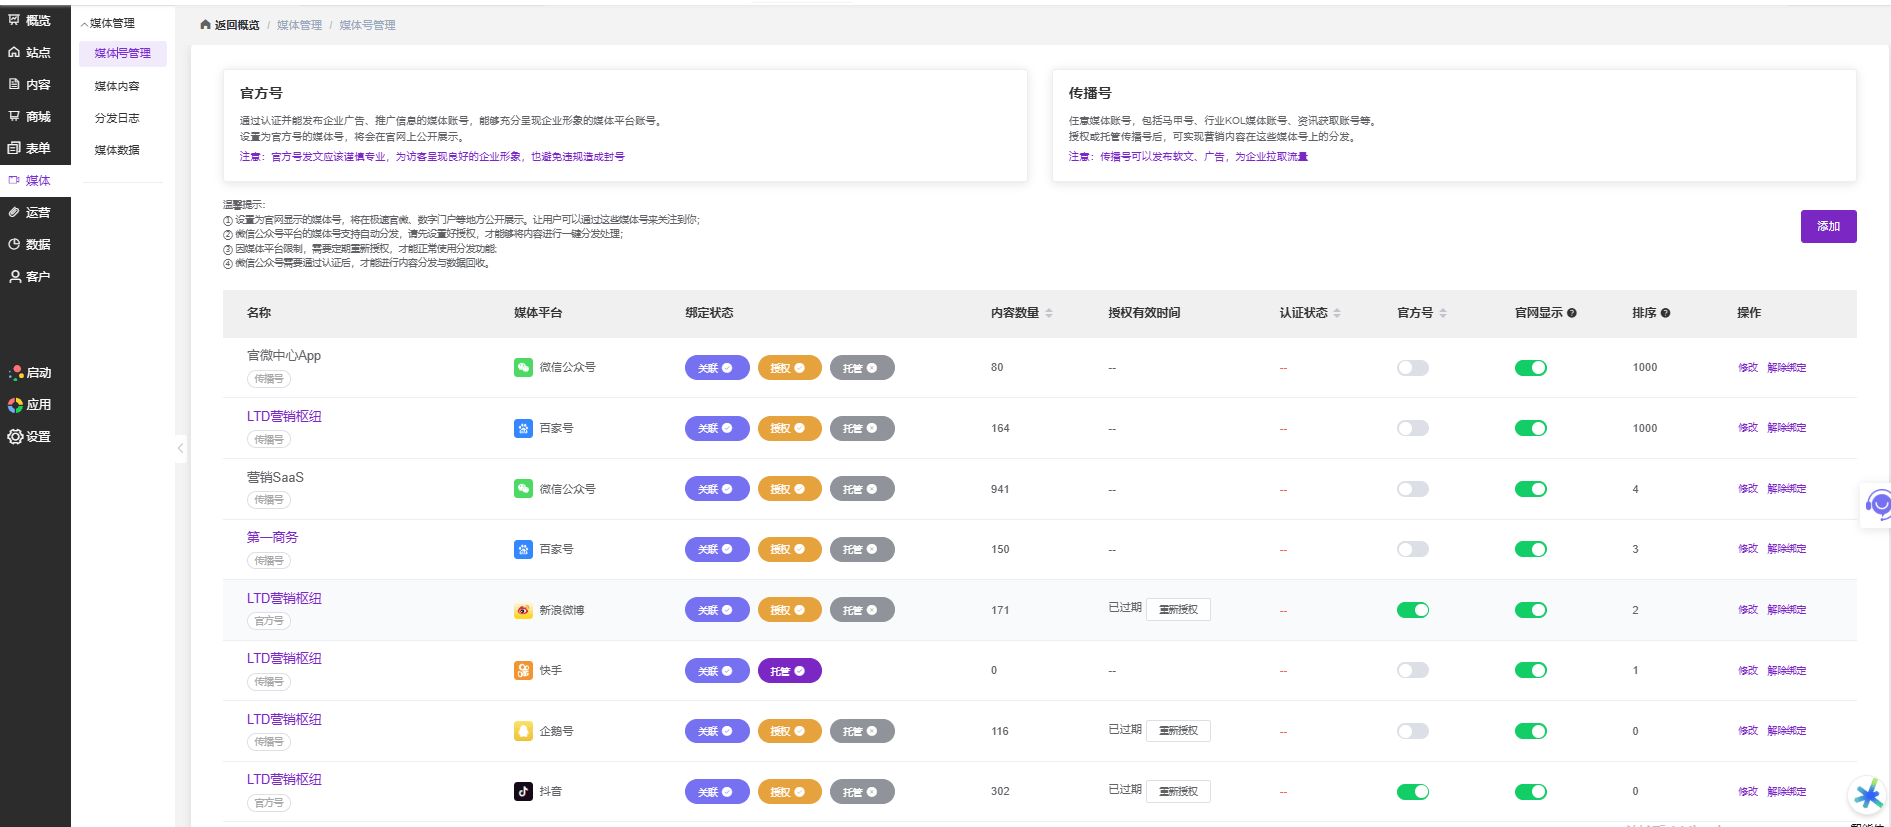Click 重新授权 for the 企鹅号 row
This screenshot has width=1891, height=827.
pos(1178,731)
